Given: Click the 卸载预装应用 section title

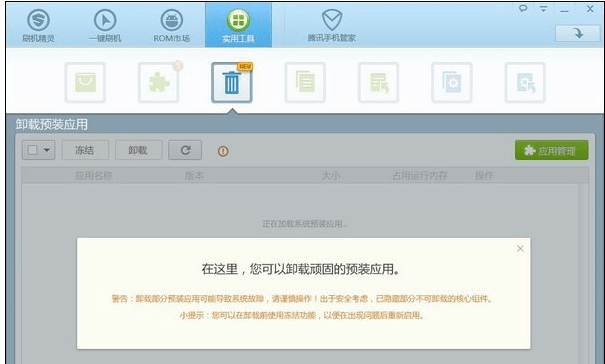Looking at the screenshot, I should 52,124.
